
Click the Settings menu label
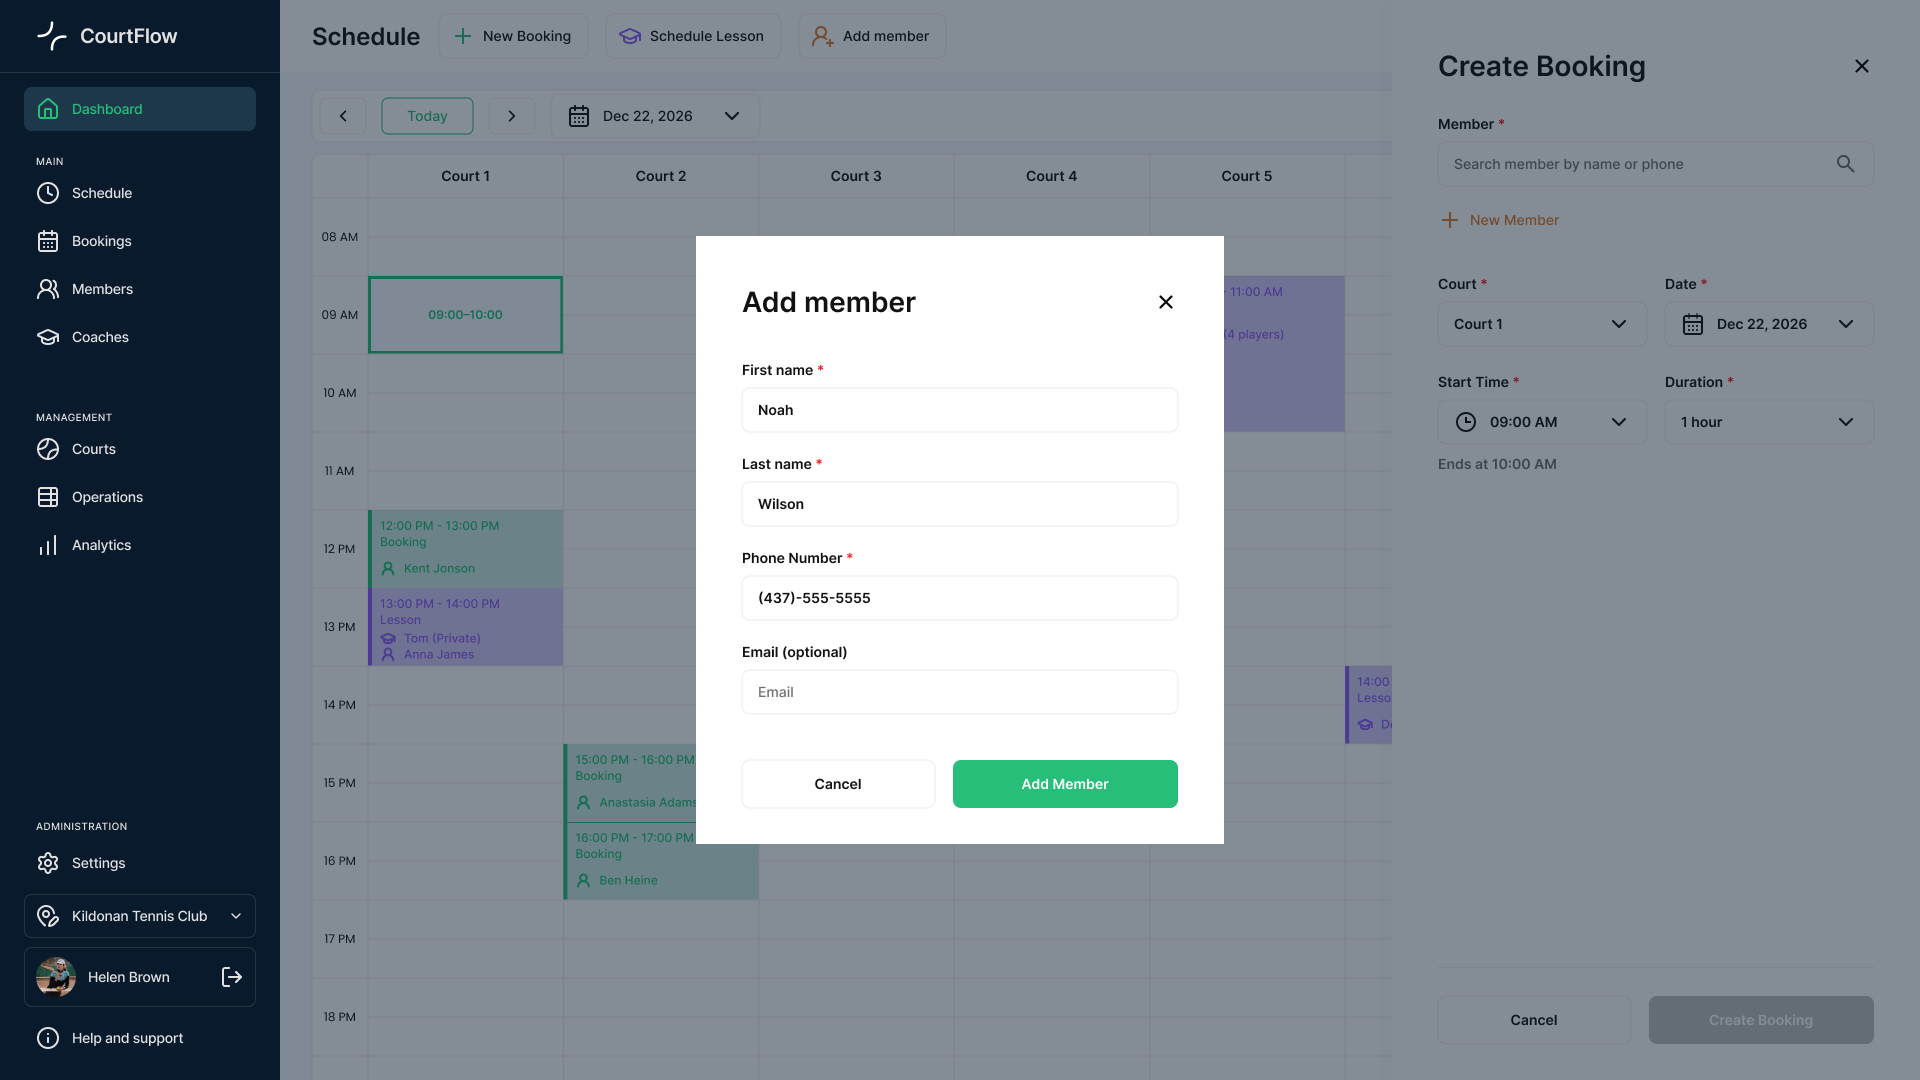click(98, 863)
